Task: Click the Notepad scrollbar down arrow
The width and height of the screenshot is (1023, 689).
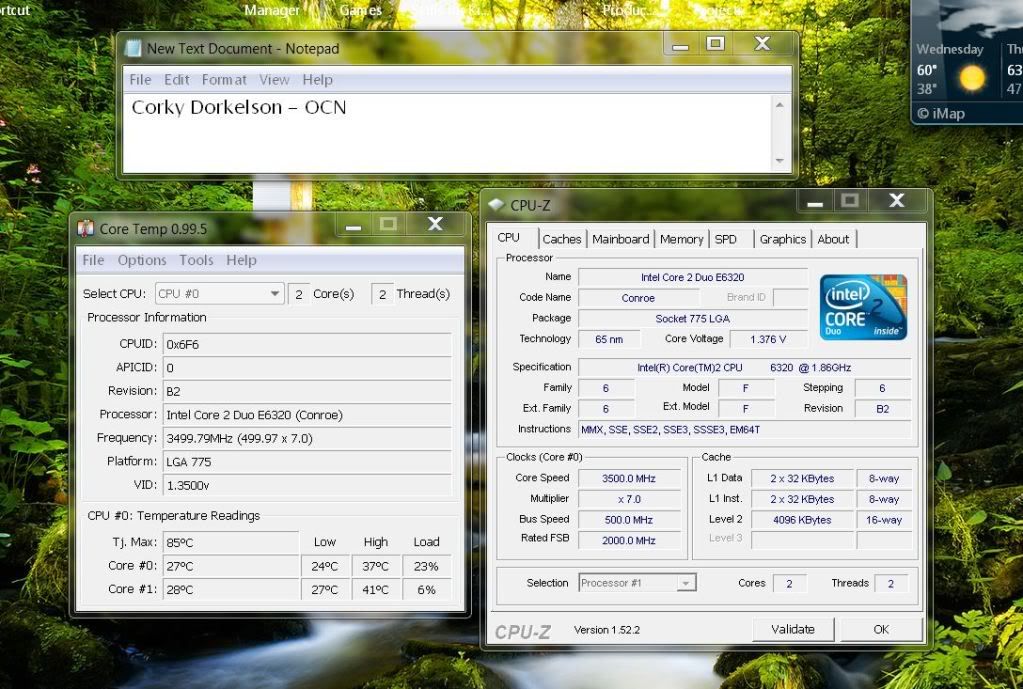Action: click(x=779, y=161)
